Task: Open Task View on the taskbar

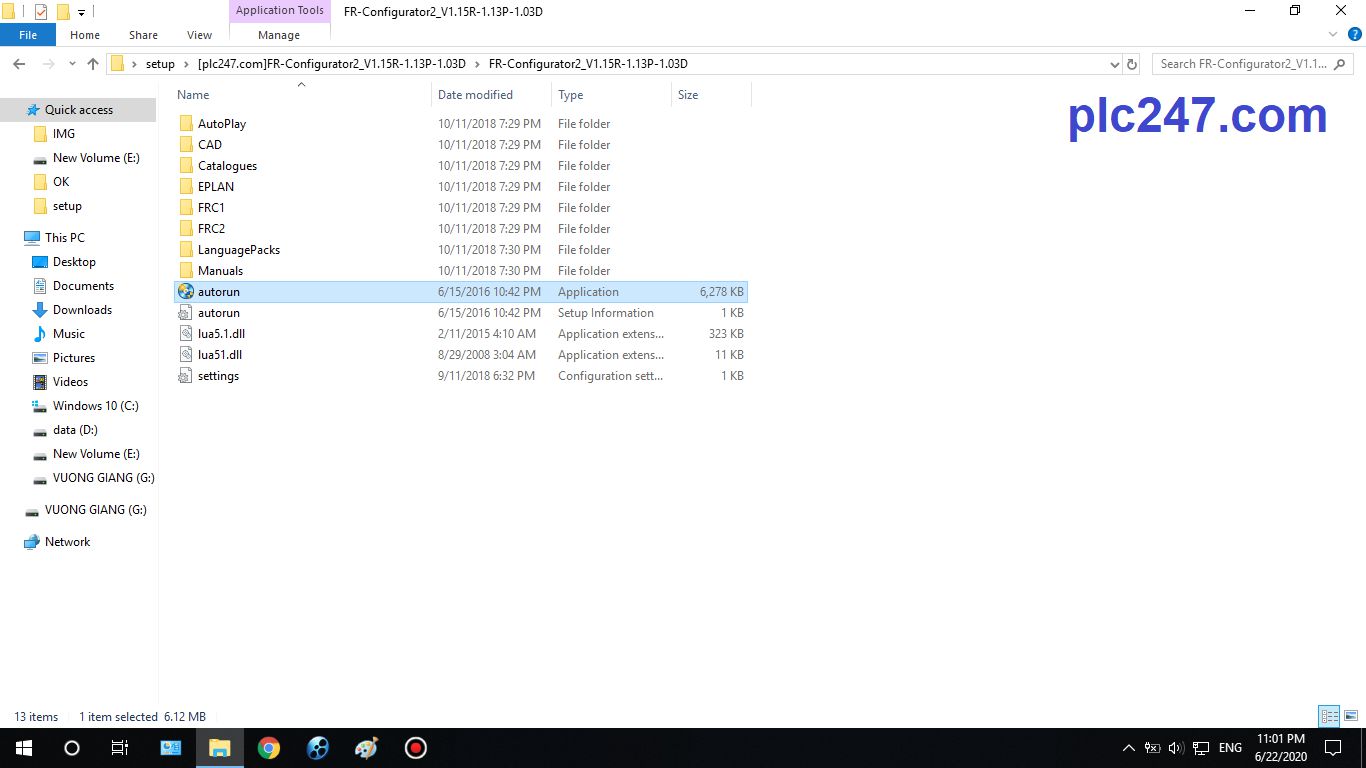Action: point(120,748)
